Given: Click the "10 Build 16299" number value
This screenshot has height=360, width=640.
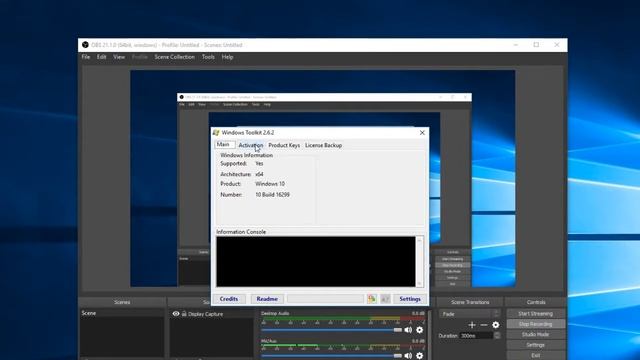Looking at the screenshot, I should click(x=272, y=195).
